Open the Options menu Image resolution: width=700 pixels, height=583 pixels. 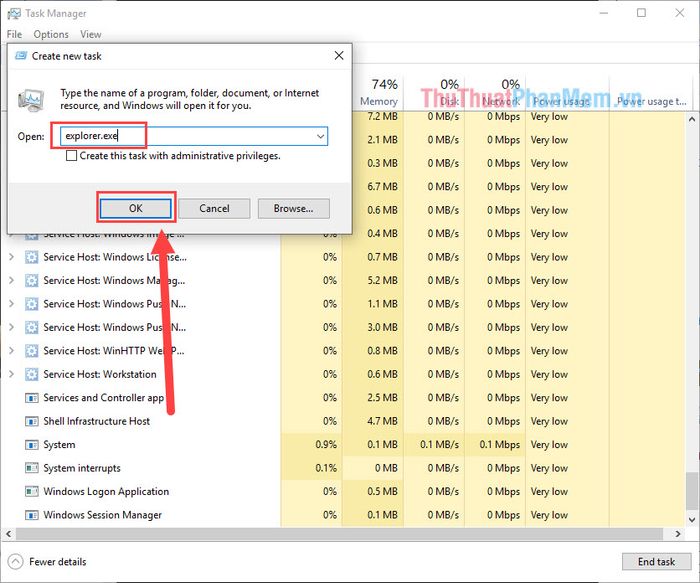(x=51, y=34)
